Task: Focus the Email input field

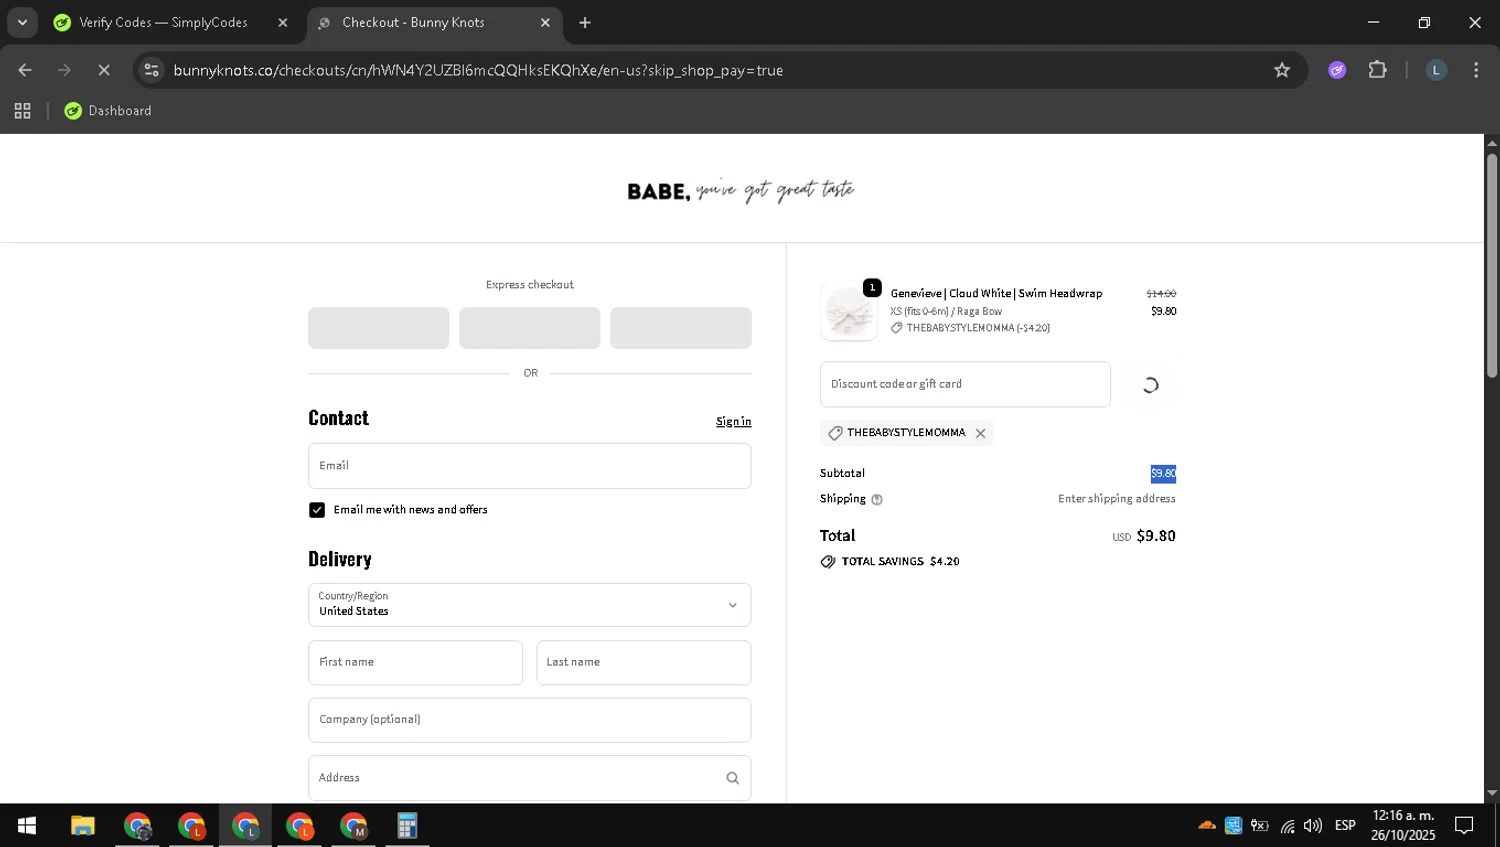Action: coord(529,466)
